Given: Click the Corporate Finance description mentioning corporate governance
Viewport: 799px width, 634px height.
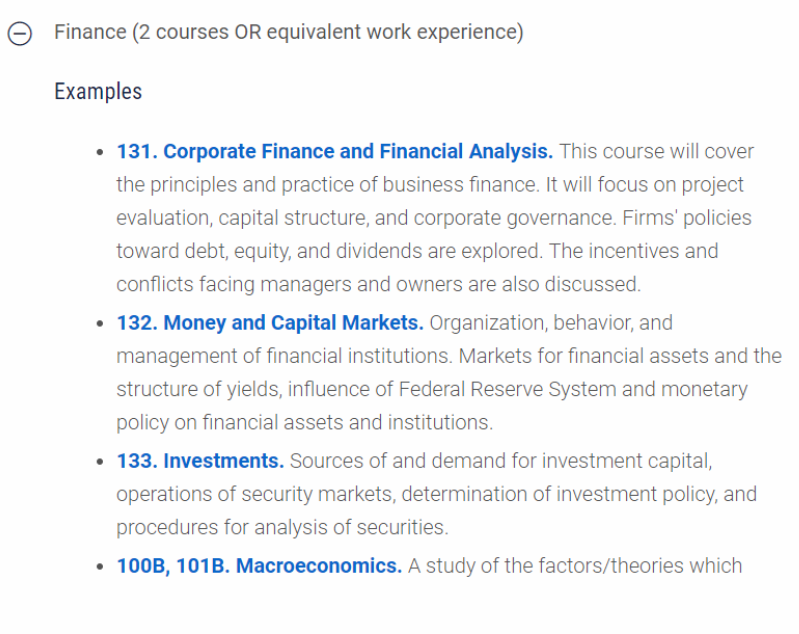Looking at the screenshot, I should (434, 218).
